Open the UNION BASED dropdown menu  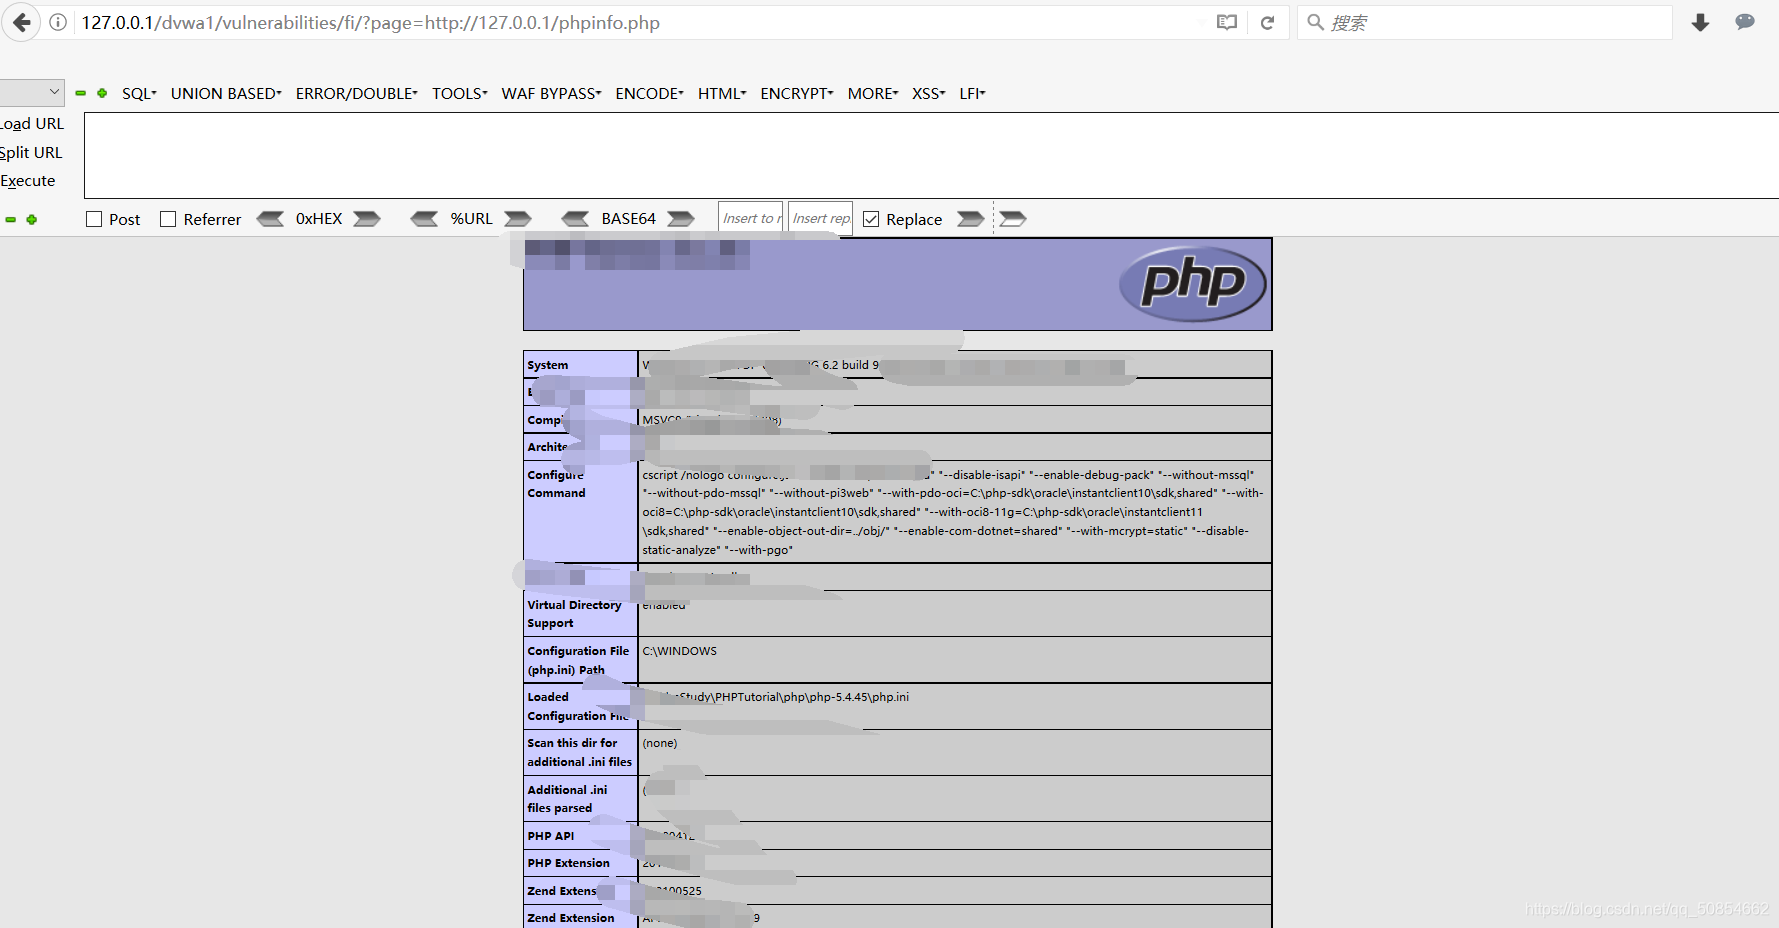click(x=226, y=93)
